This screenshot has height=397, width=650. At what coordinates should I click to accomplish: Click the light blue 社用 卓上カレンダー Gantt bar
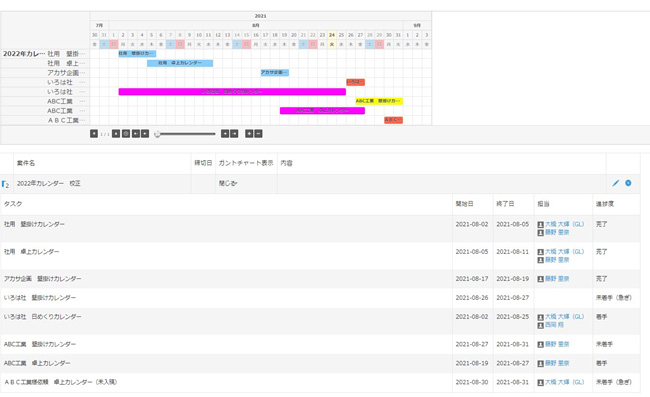pos(180,63)
